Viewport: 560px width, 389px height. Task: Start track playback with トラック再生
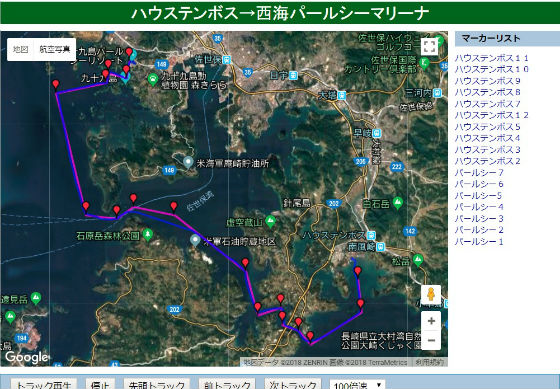click(44, 384)
